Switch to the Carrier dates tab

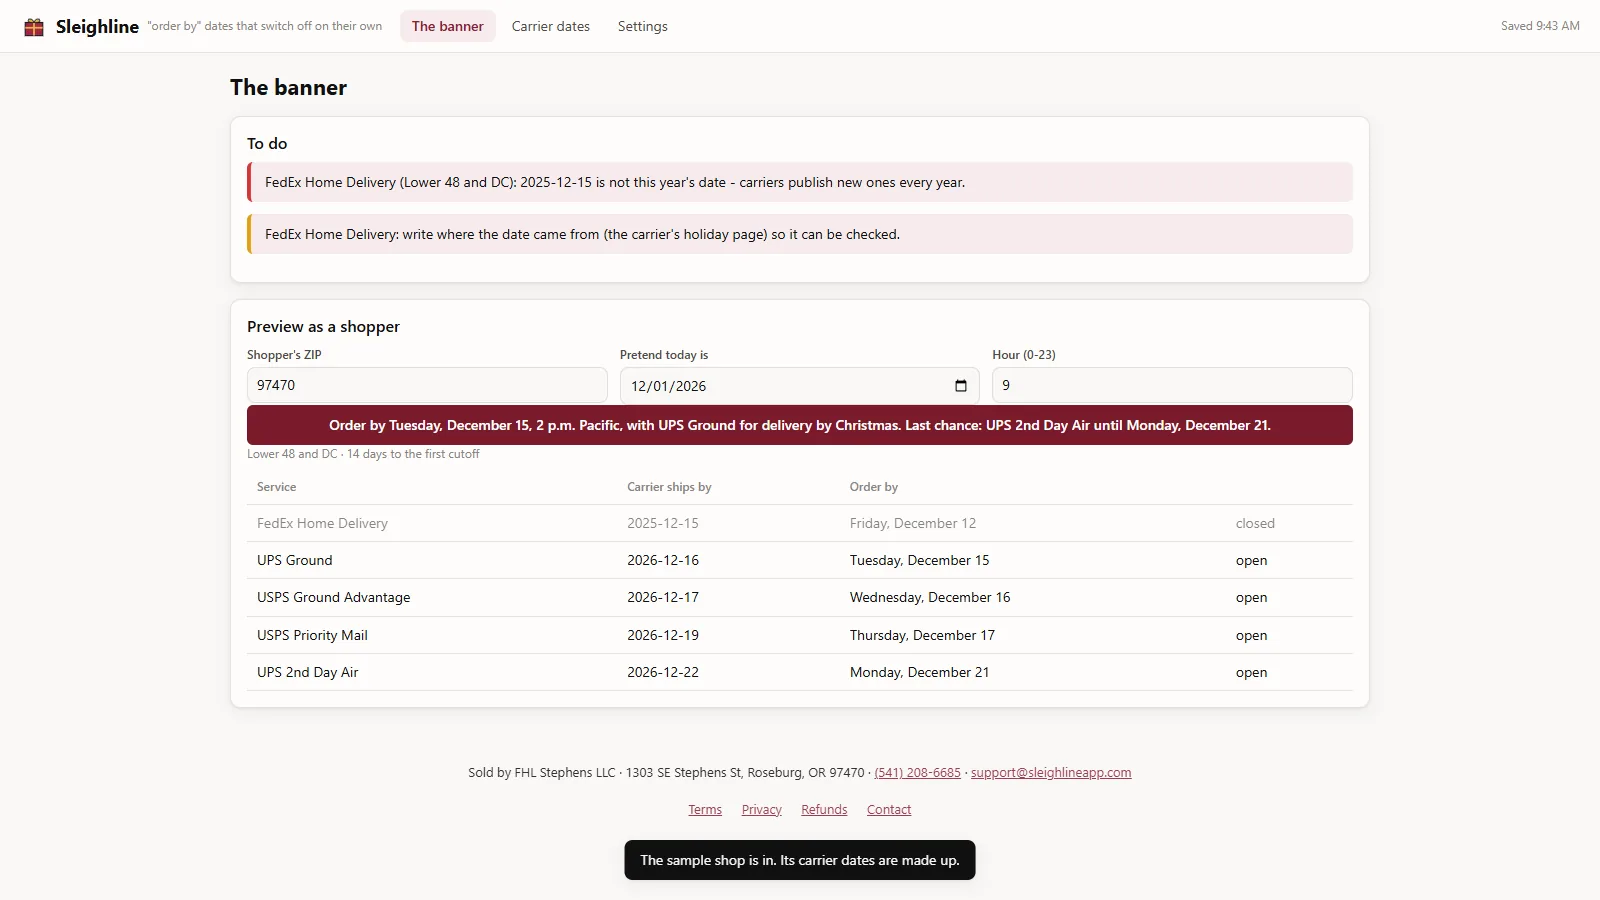coord(551,26)
